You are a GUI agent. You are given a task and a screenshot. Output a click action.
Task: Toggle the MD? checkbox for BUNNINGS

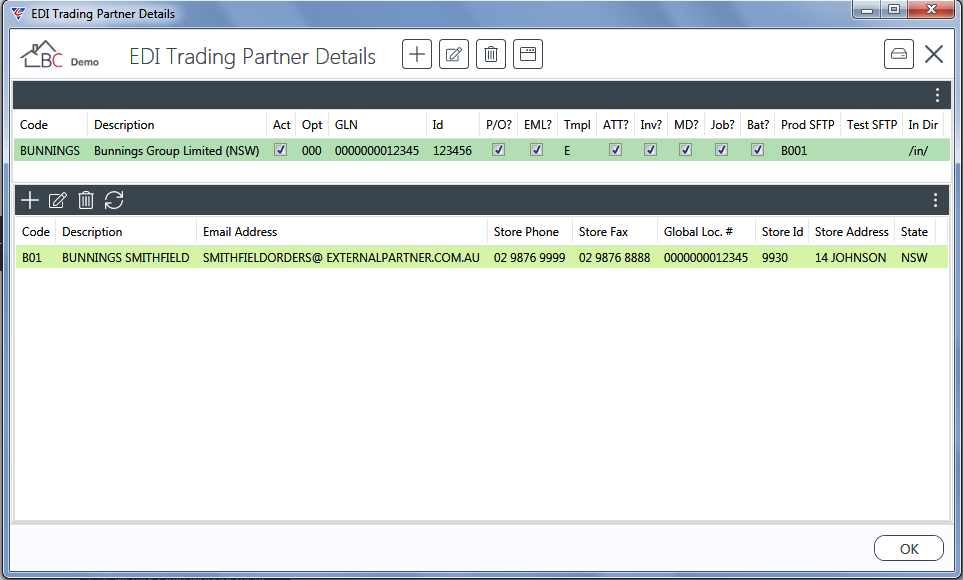(x=685, y=149)
